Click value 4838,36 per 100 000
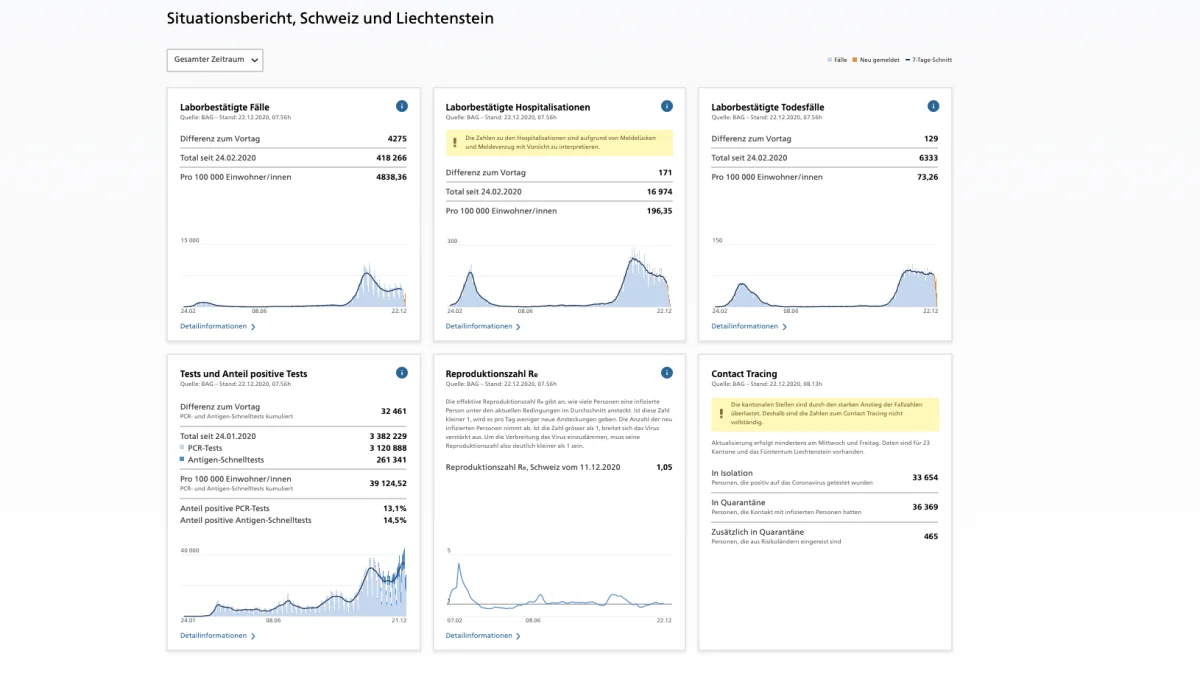Viewport: 1200px width, 682px height. pyautogui.click(x=390, y=177)
